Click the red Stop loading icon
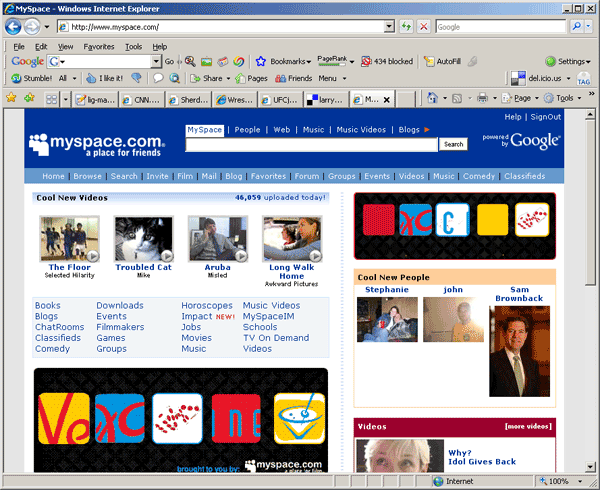600x490 pixels. pyautogui.click(x=424, y=26)
